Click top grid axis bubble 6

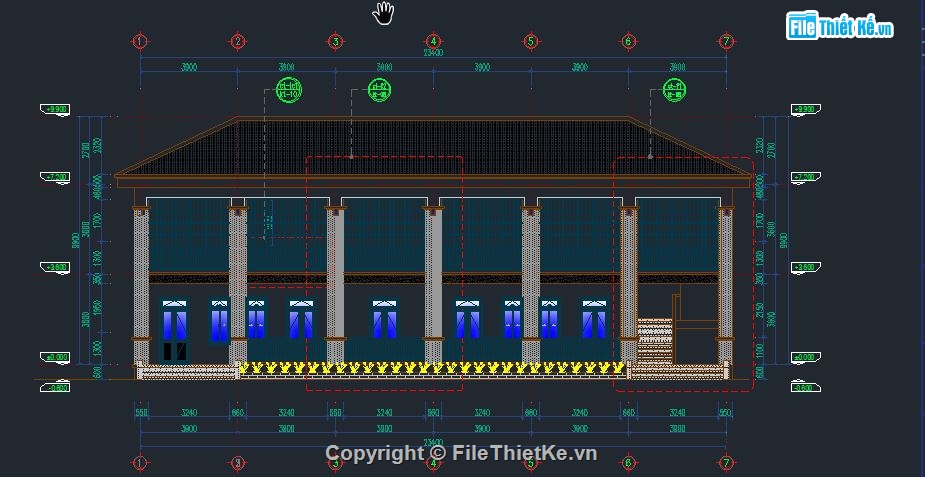pos(628,41)
